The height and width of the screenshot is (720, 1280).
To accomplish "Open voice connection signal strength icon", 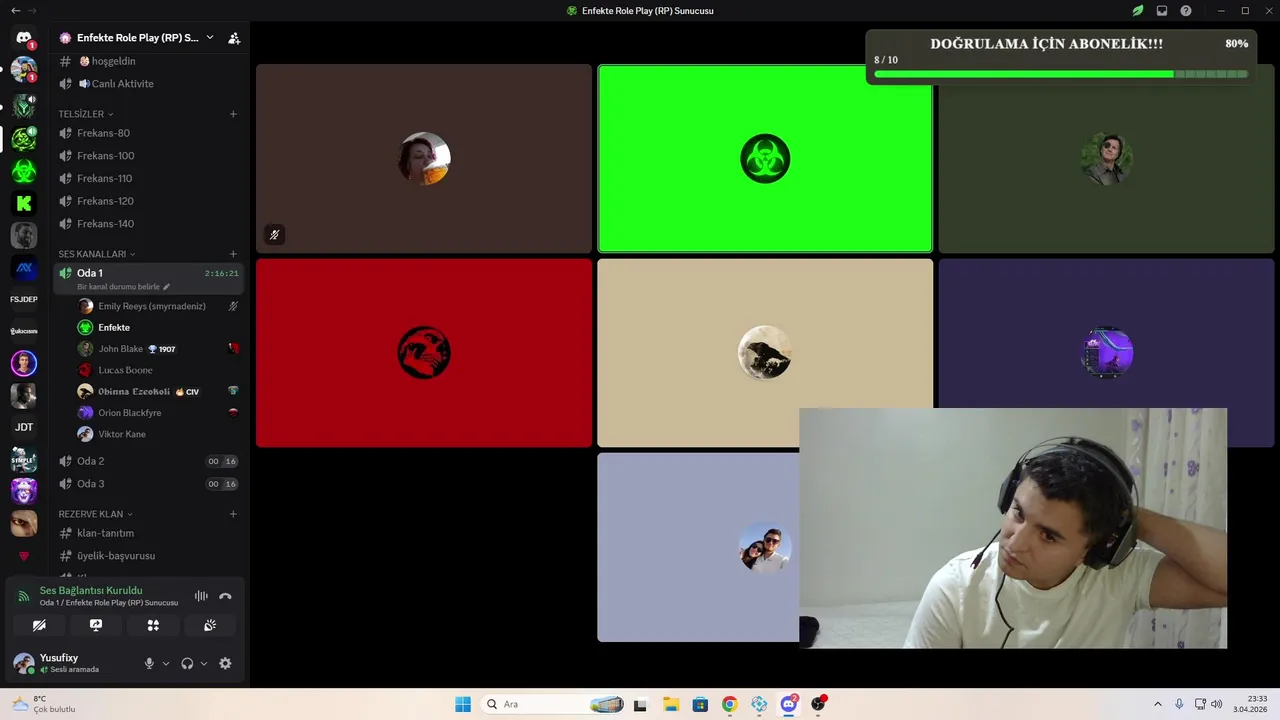I will (24, 596).
